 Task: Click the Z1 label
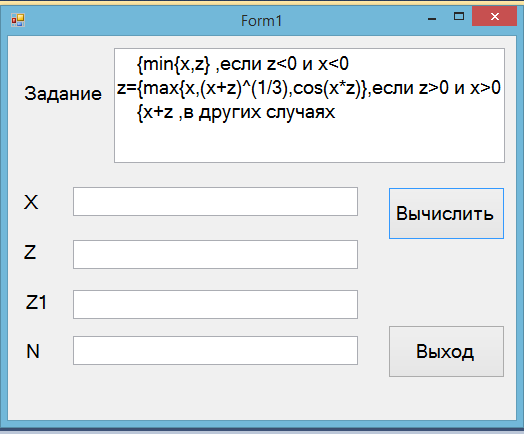tap(36, 302)
